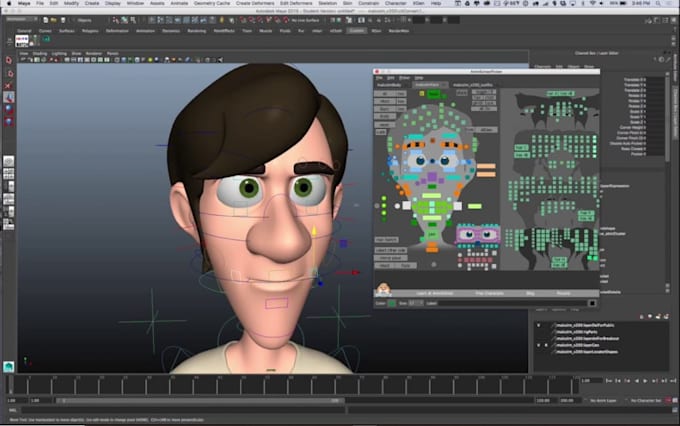
Task: Click the Open Scene folder icon
Action: pos(53,20)
